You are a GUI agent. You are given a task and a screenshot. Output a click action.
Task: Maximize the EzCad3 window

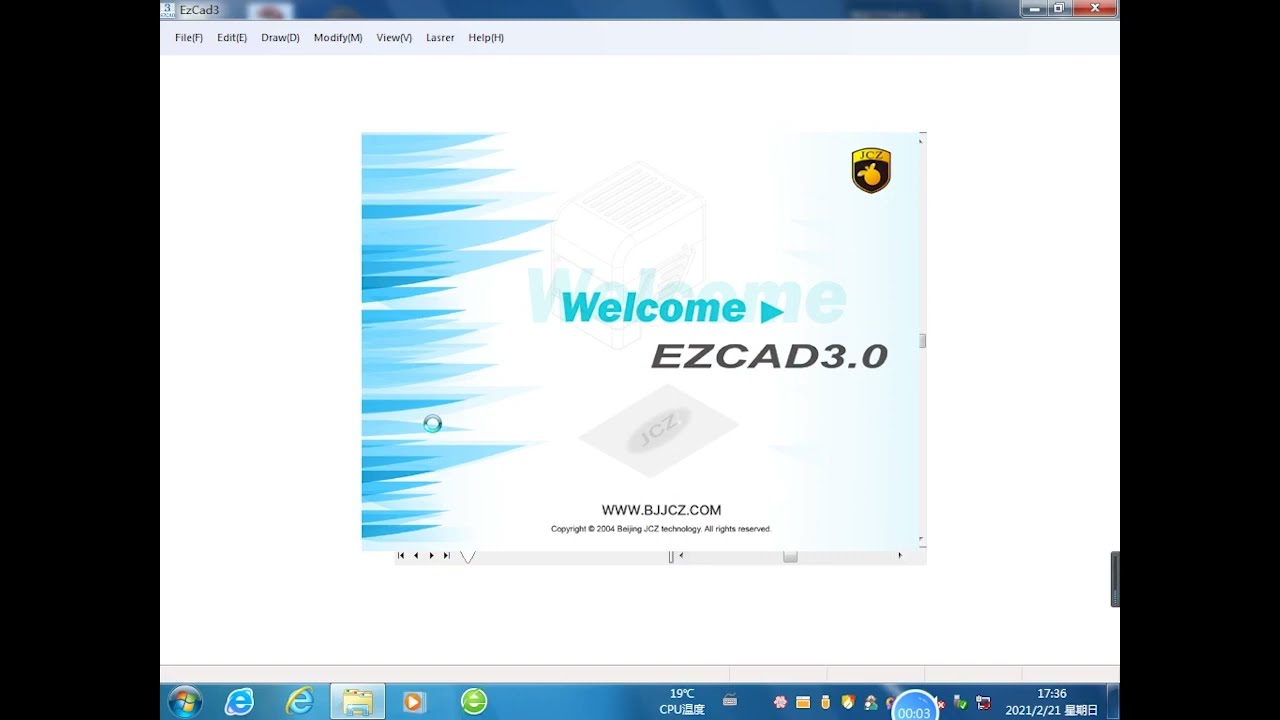1058,9
